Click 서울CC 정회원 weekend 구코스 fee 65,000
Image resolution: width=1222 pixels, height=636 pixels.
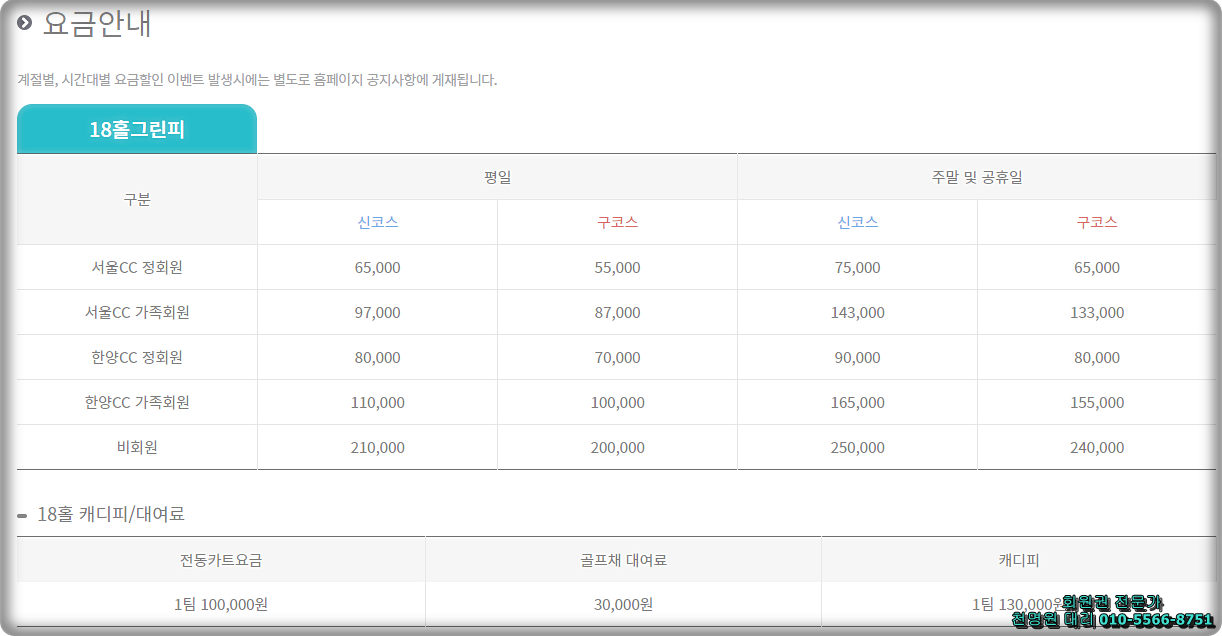(x=1097, y=267)
